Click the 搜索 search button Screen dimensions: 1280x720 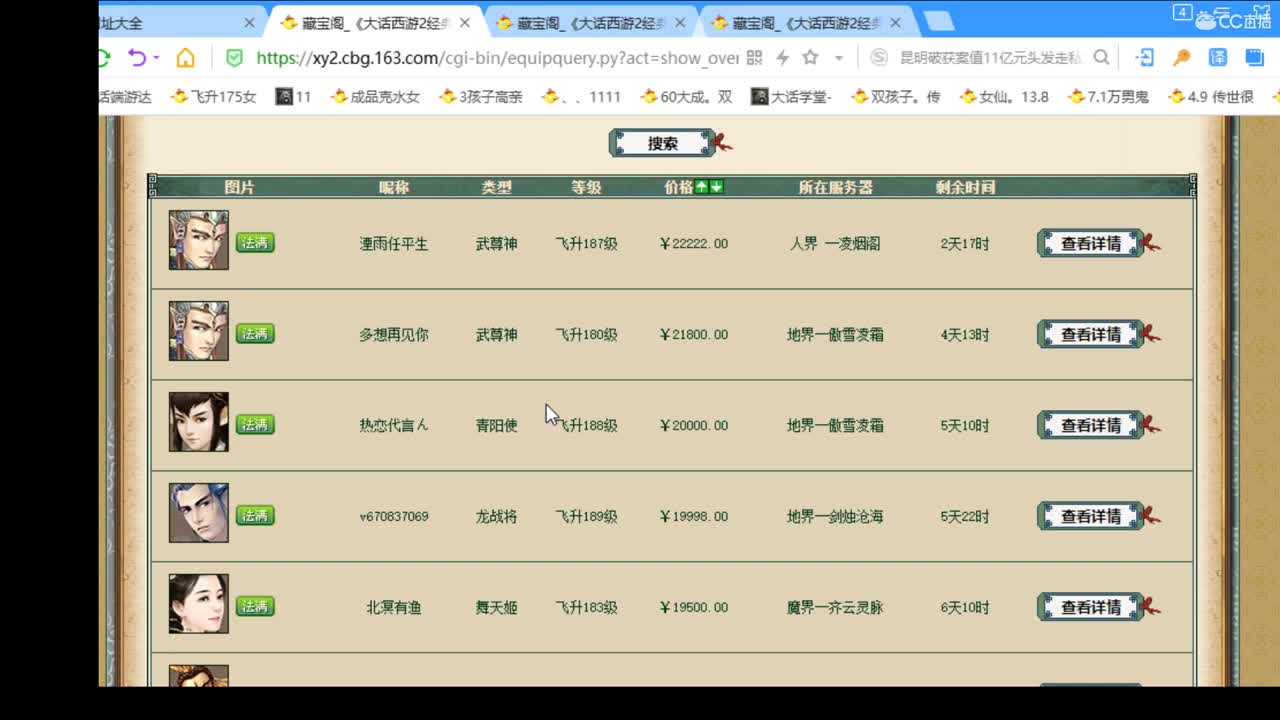[662, 143]
